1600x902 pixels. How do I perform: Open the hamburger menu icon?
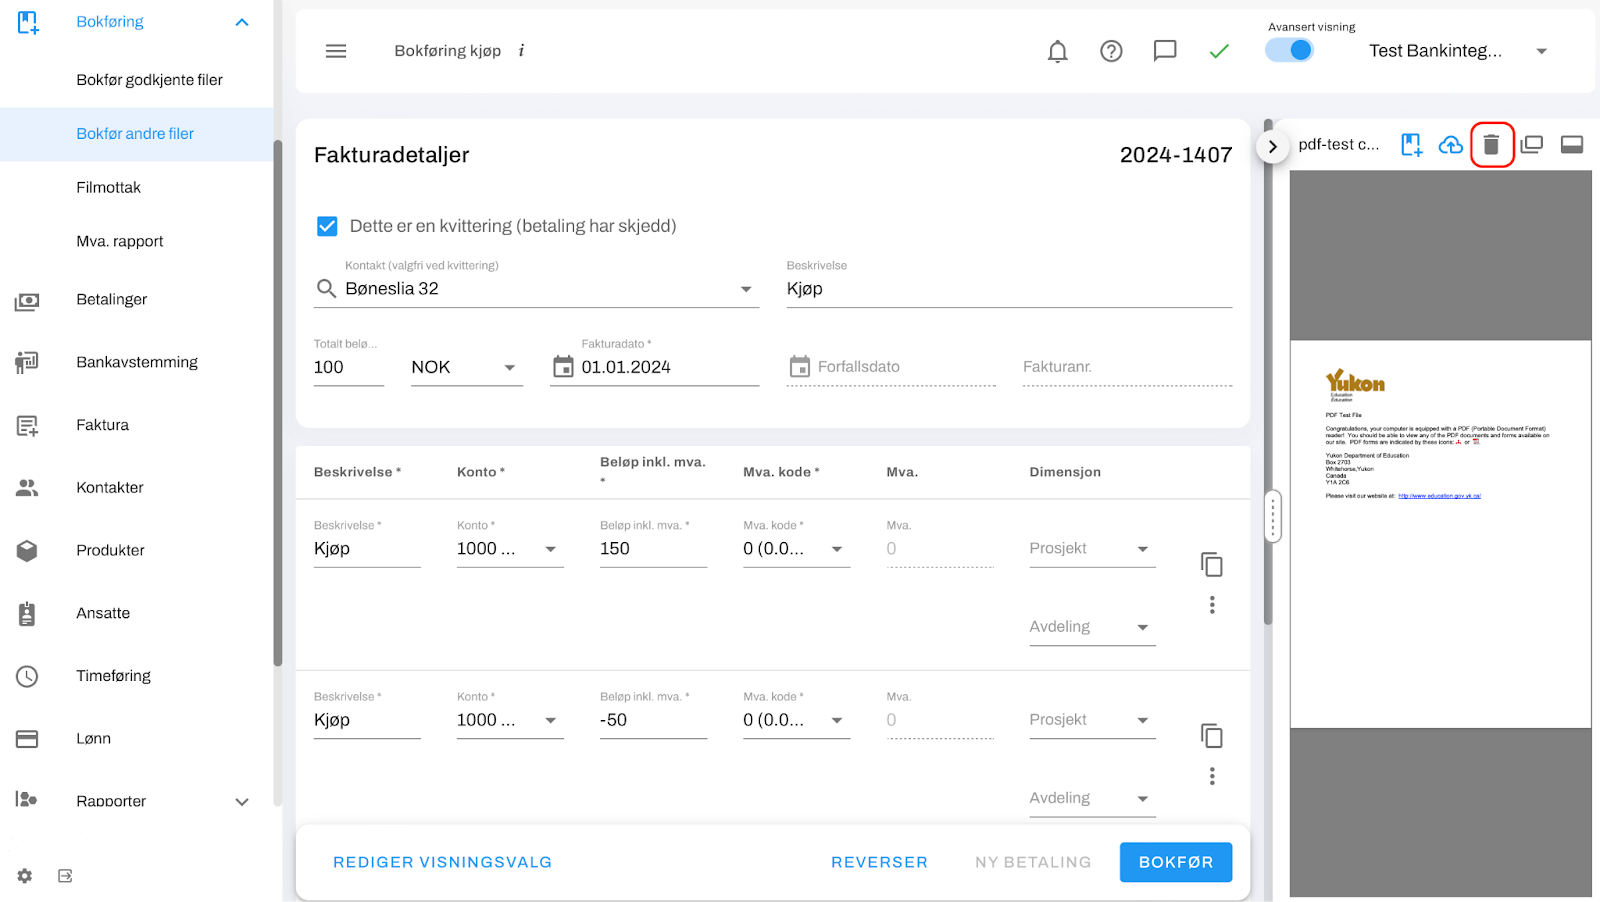(336, 51)
